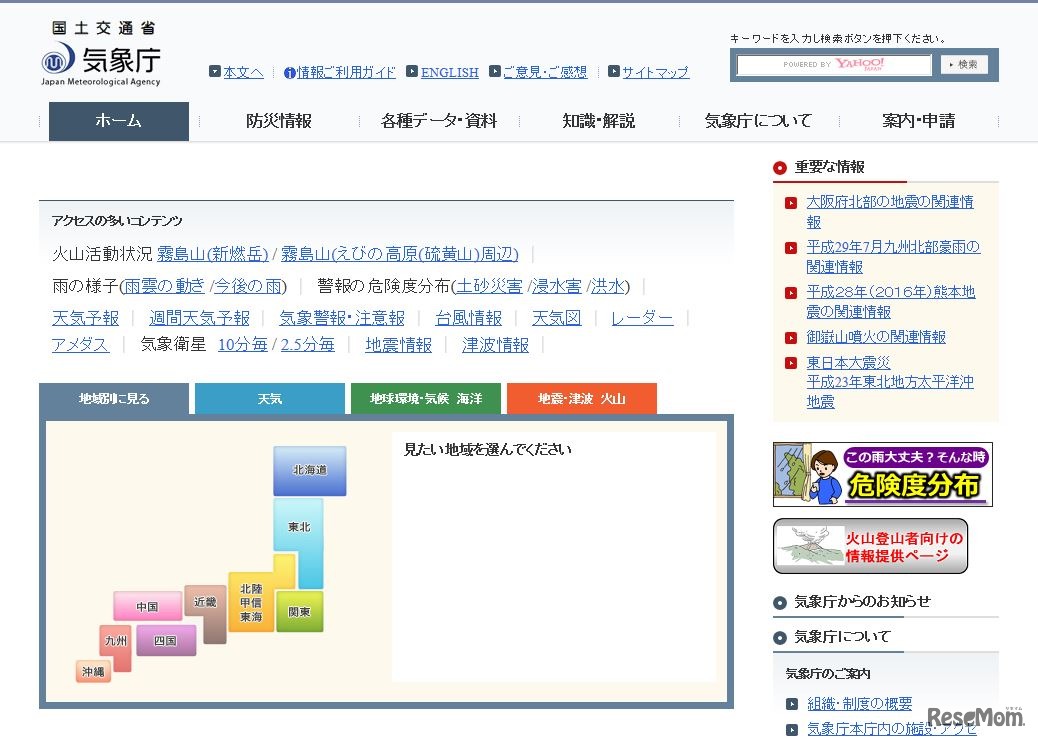Viewport: 1038px width, 740px height.
Task: Open 組織・制度の概要 in the sidebar
Action: tap(860, 703)
